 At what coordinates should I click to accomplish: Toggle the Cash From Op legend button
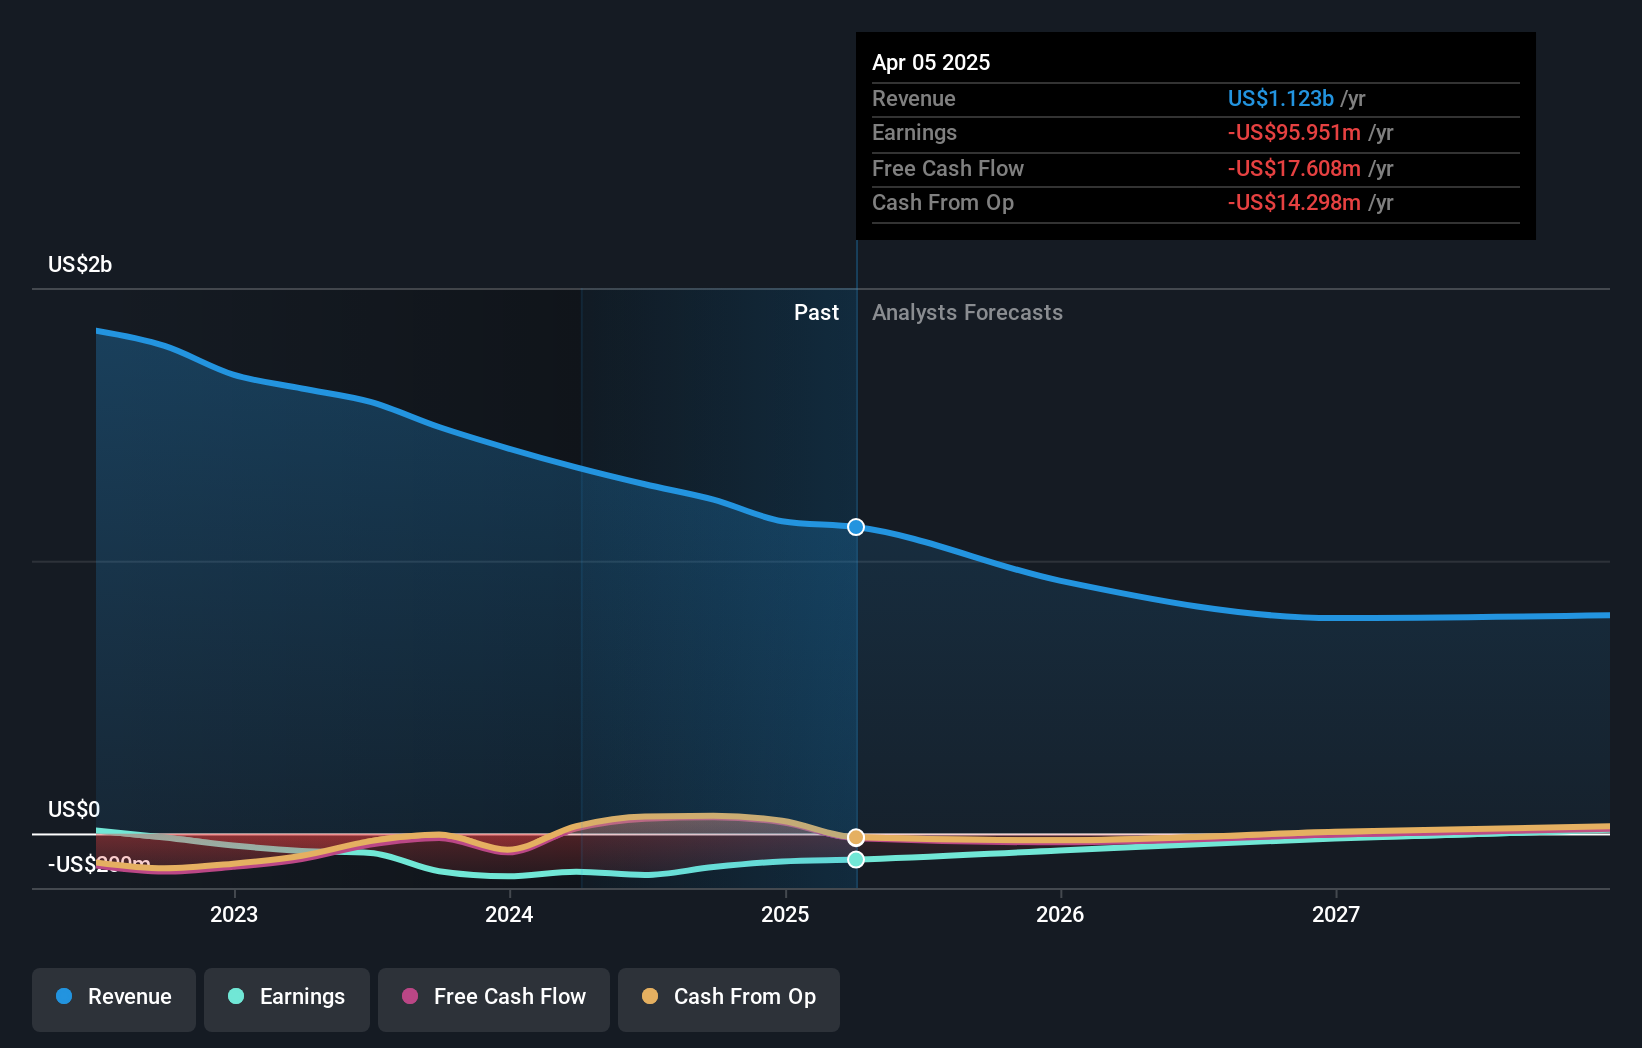(729, 999)
